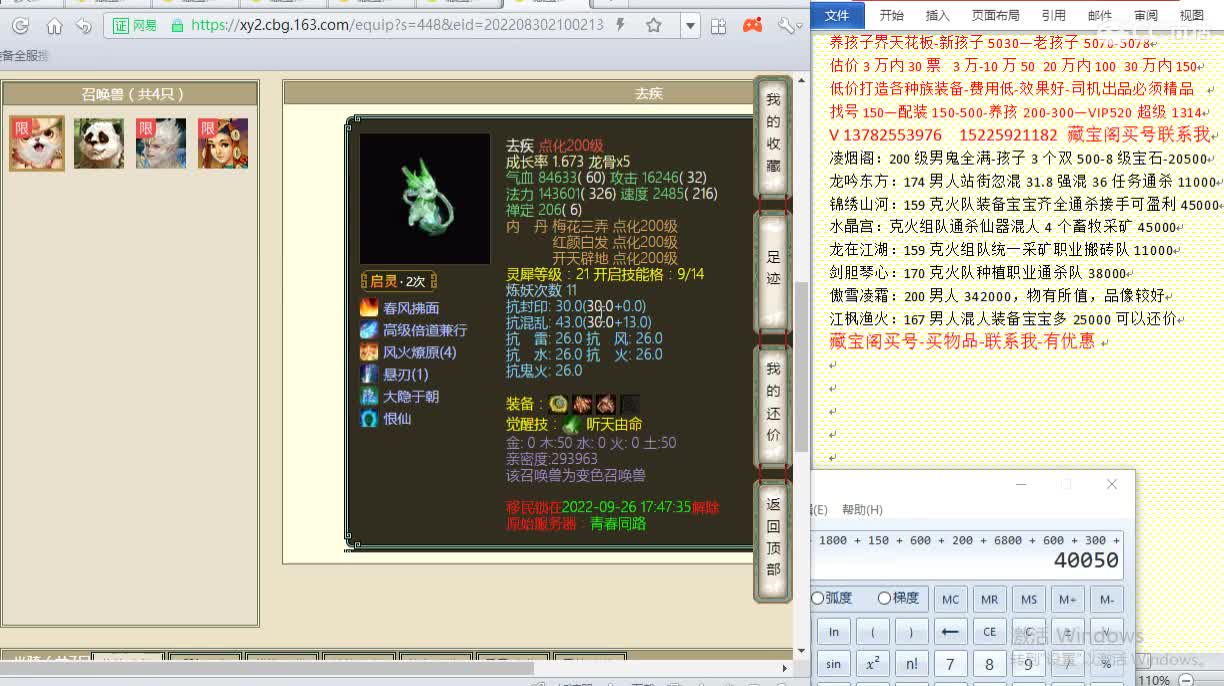Click the calculator result display 40050
This screenshot has width=1224, height=686.
(x=1086, y=561)
